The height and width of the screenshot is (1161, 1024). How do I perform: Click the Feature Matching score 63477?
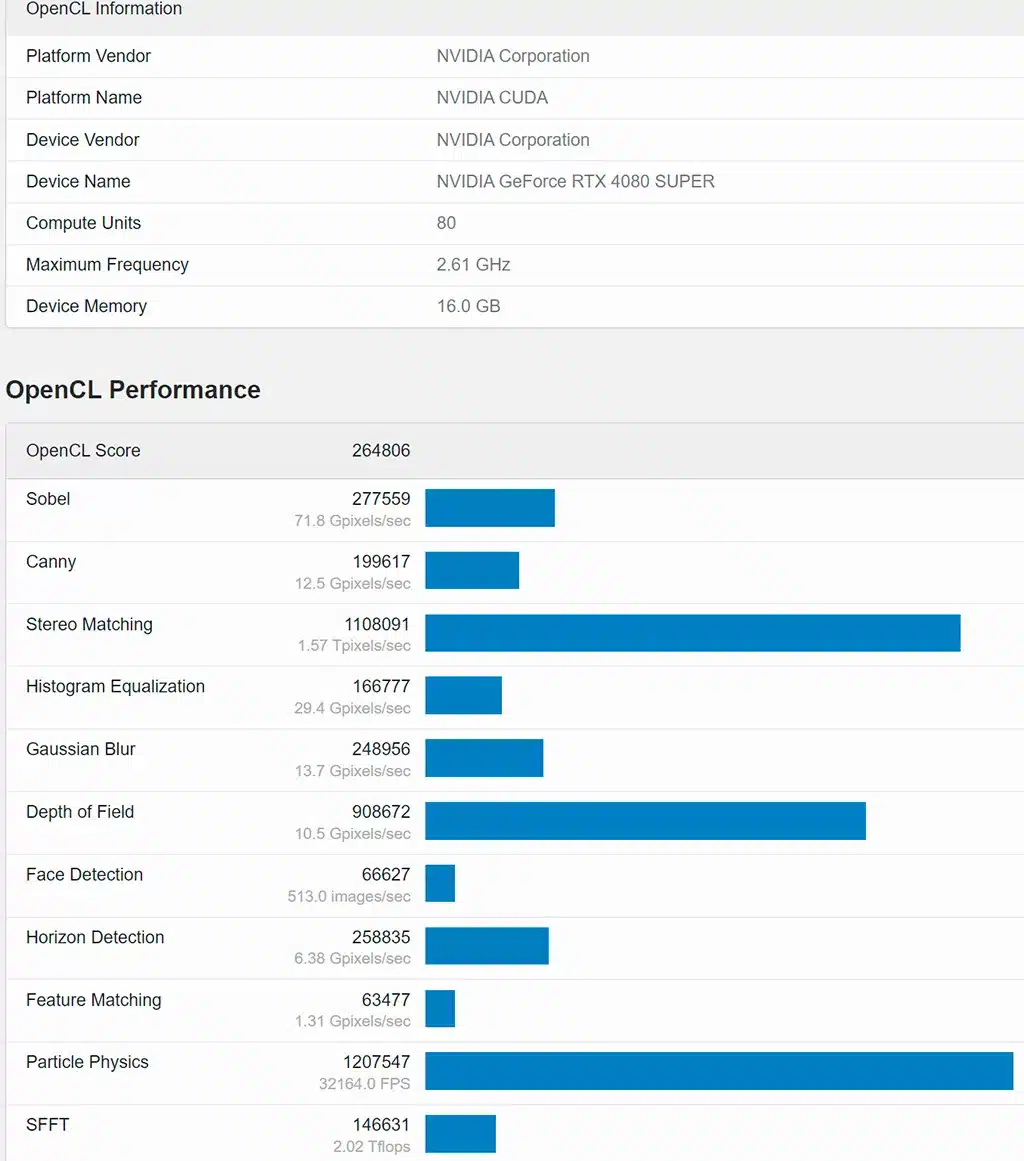pos(386,1000)
